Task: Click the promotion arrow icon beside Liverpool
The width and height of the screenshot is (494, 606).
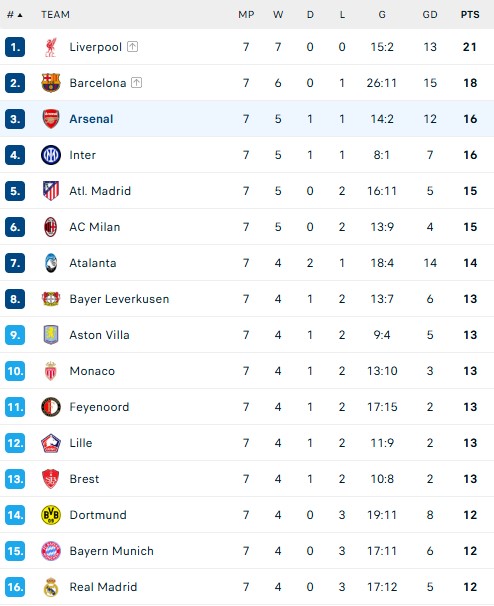Action: pos(133,47)
